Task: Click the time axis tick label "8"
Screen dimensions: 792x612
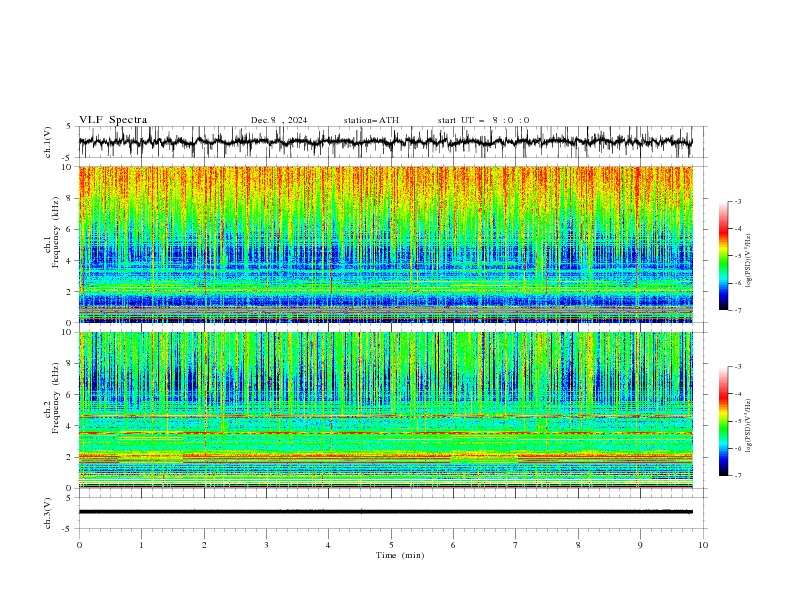Action: point(578,545)
